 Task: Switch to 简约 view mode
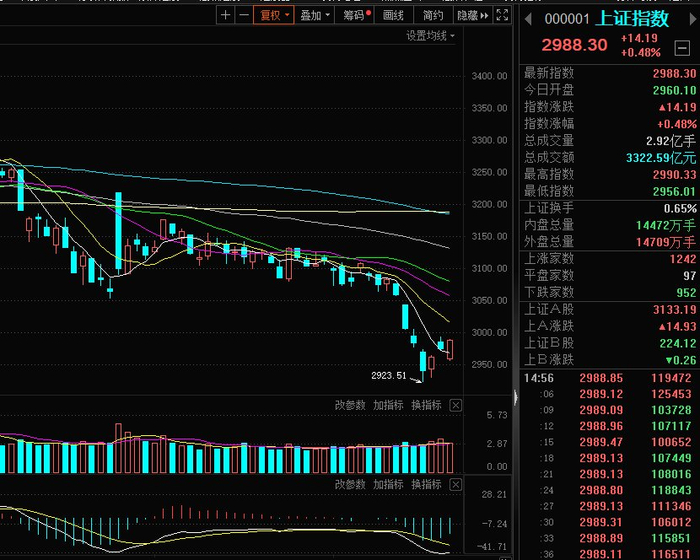click(x=433, y=15)
